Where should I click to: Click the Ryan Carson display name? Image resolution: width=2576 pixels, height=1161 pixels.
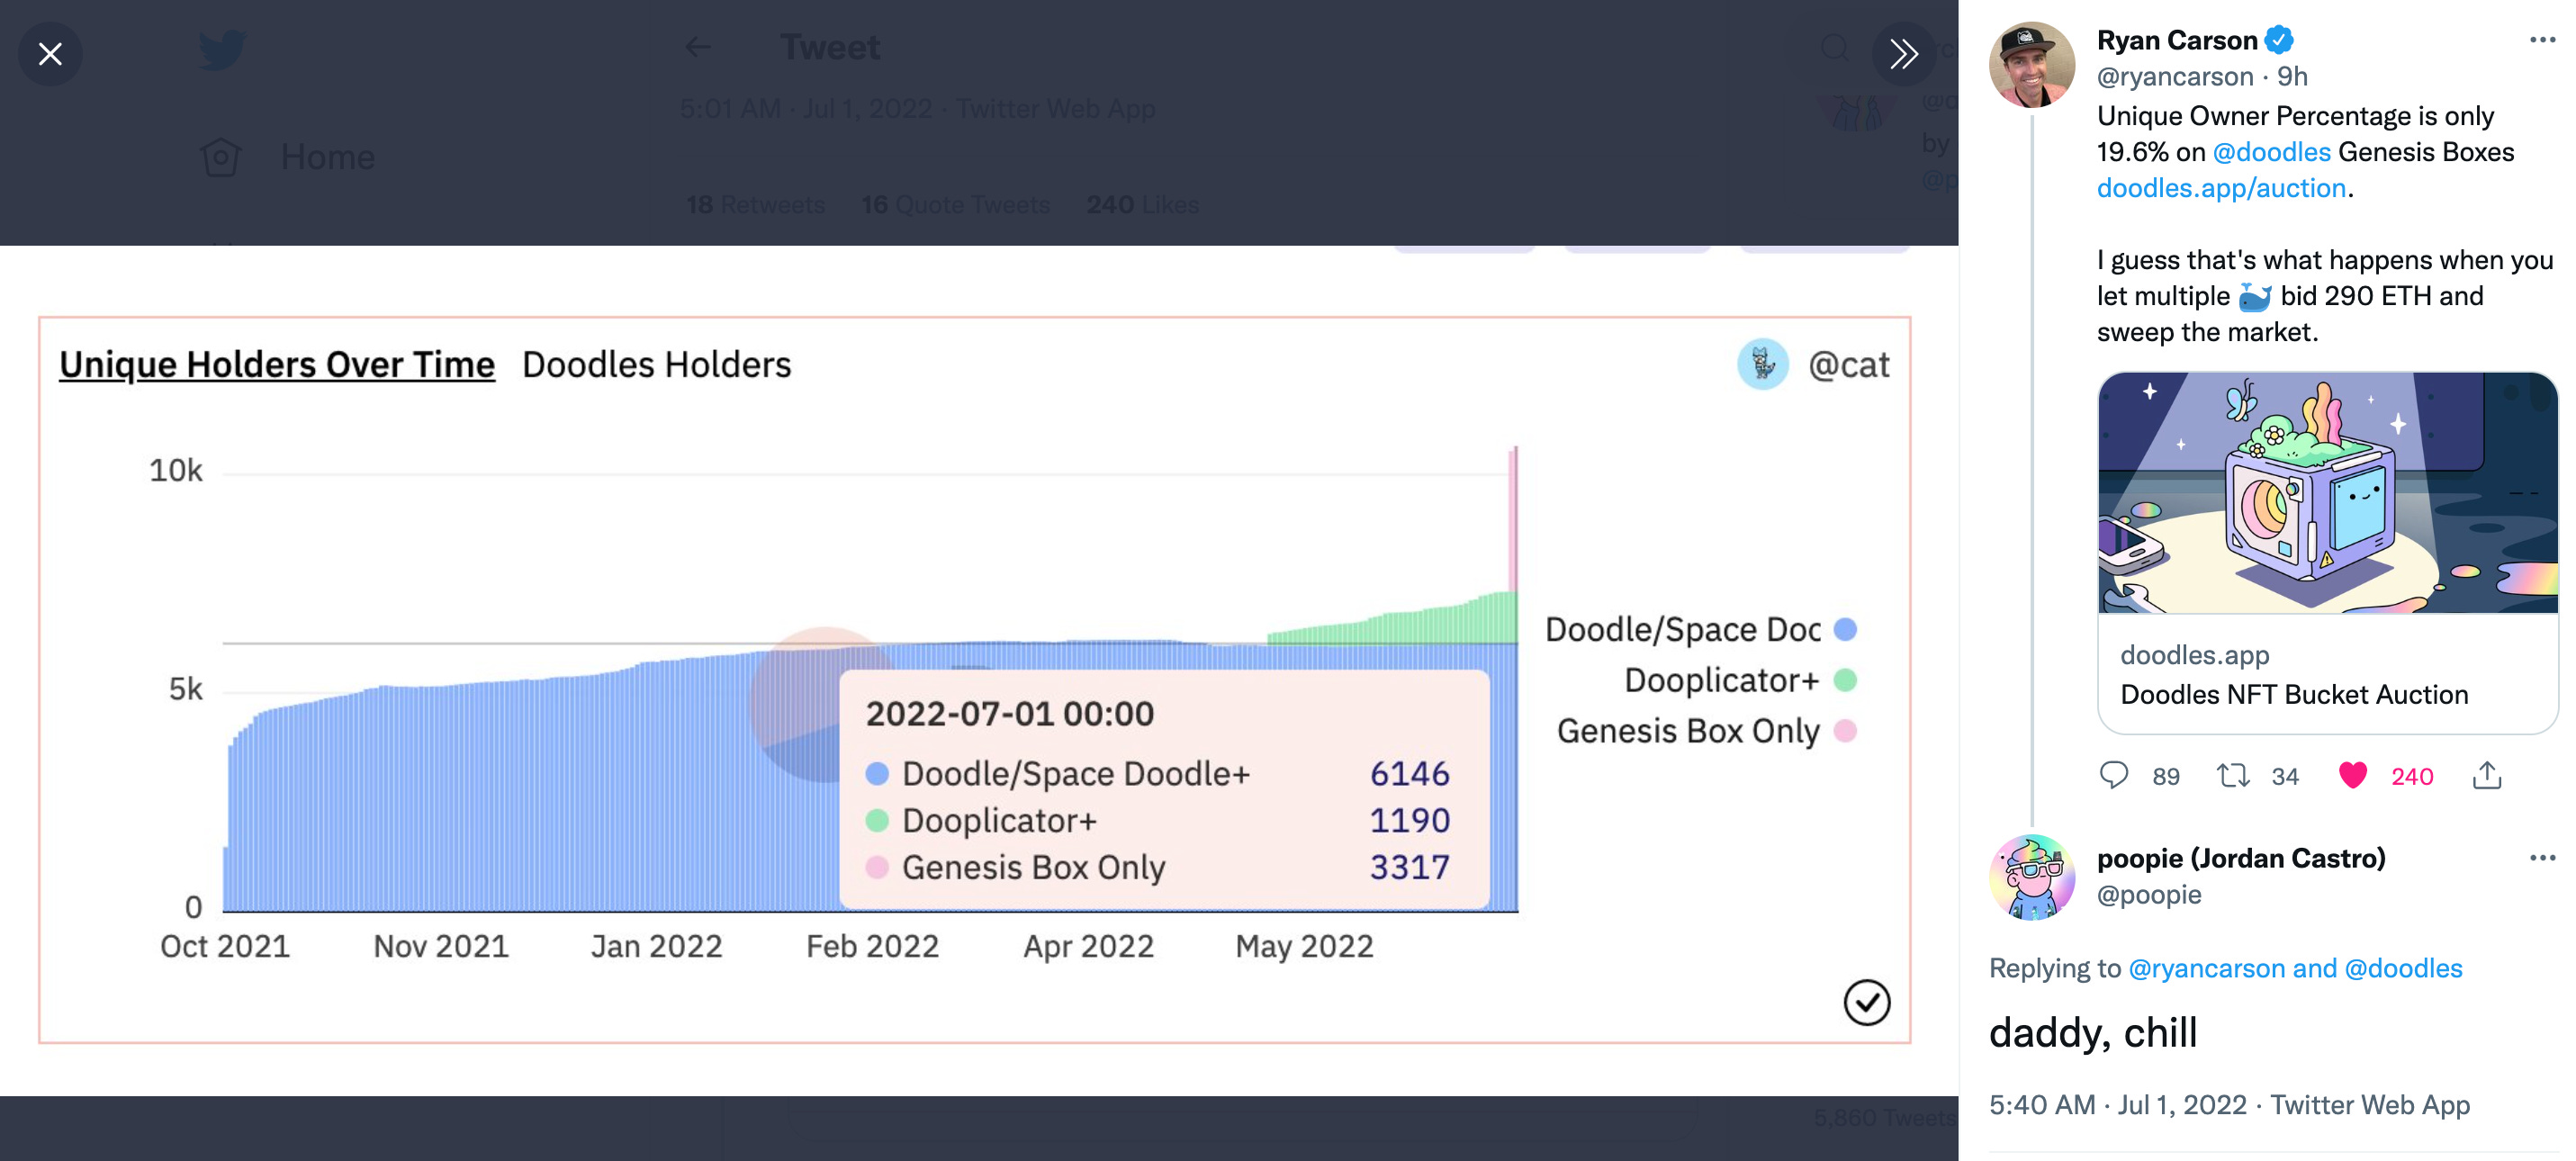2177,40
